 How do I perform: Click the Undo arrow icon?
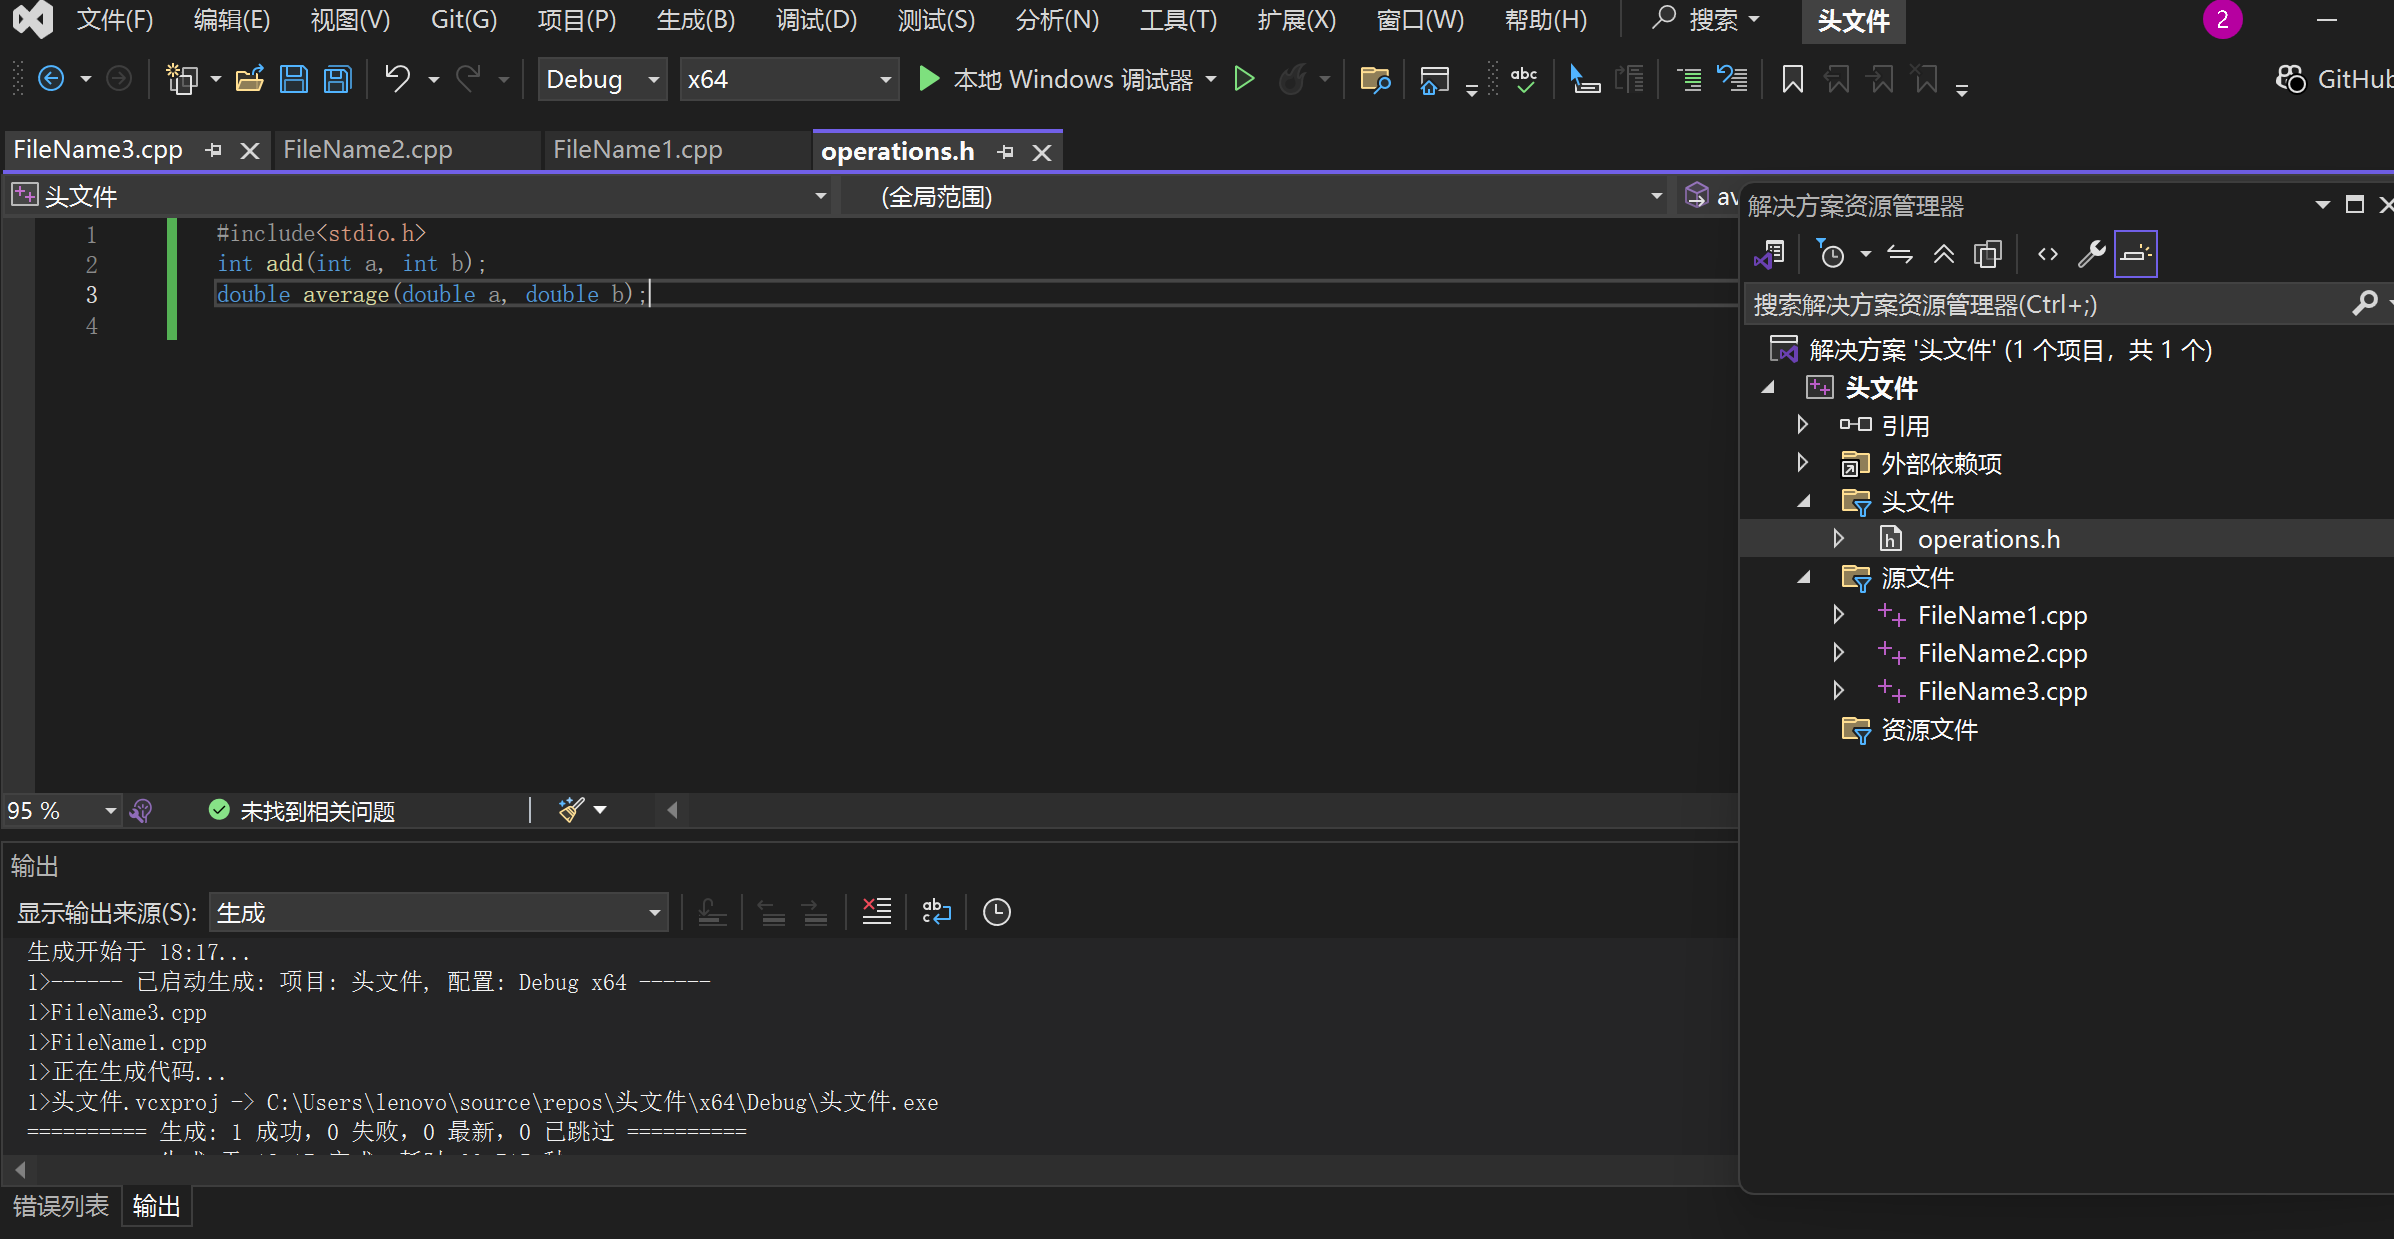click(397, 79)
